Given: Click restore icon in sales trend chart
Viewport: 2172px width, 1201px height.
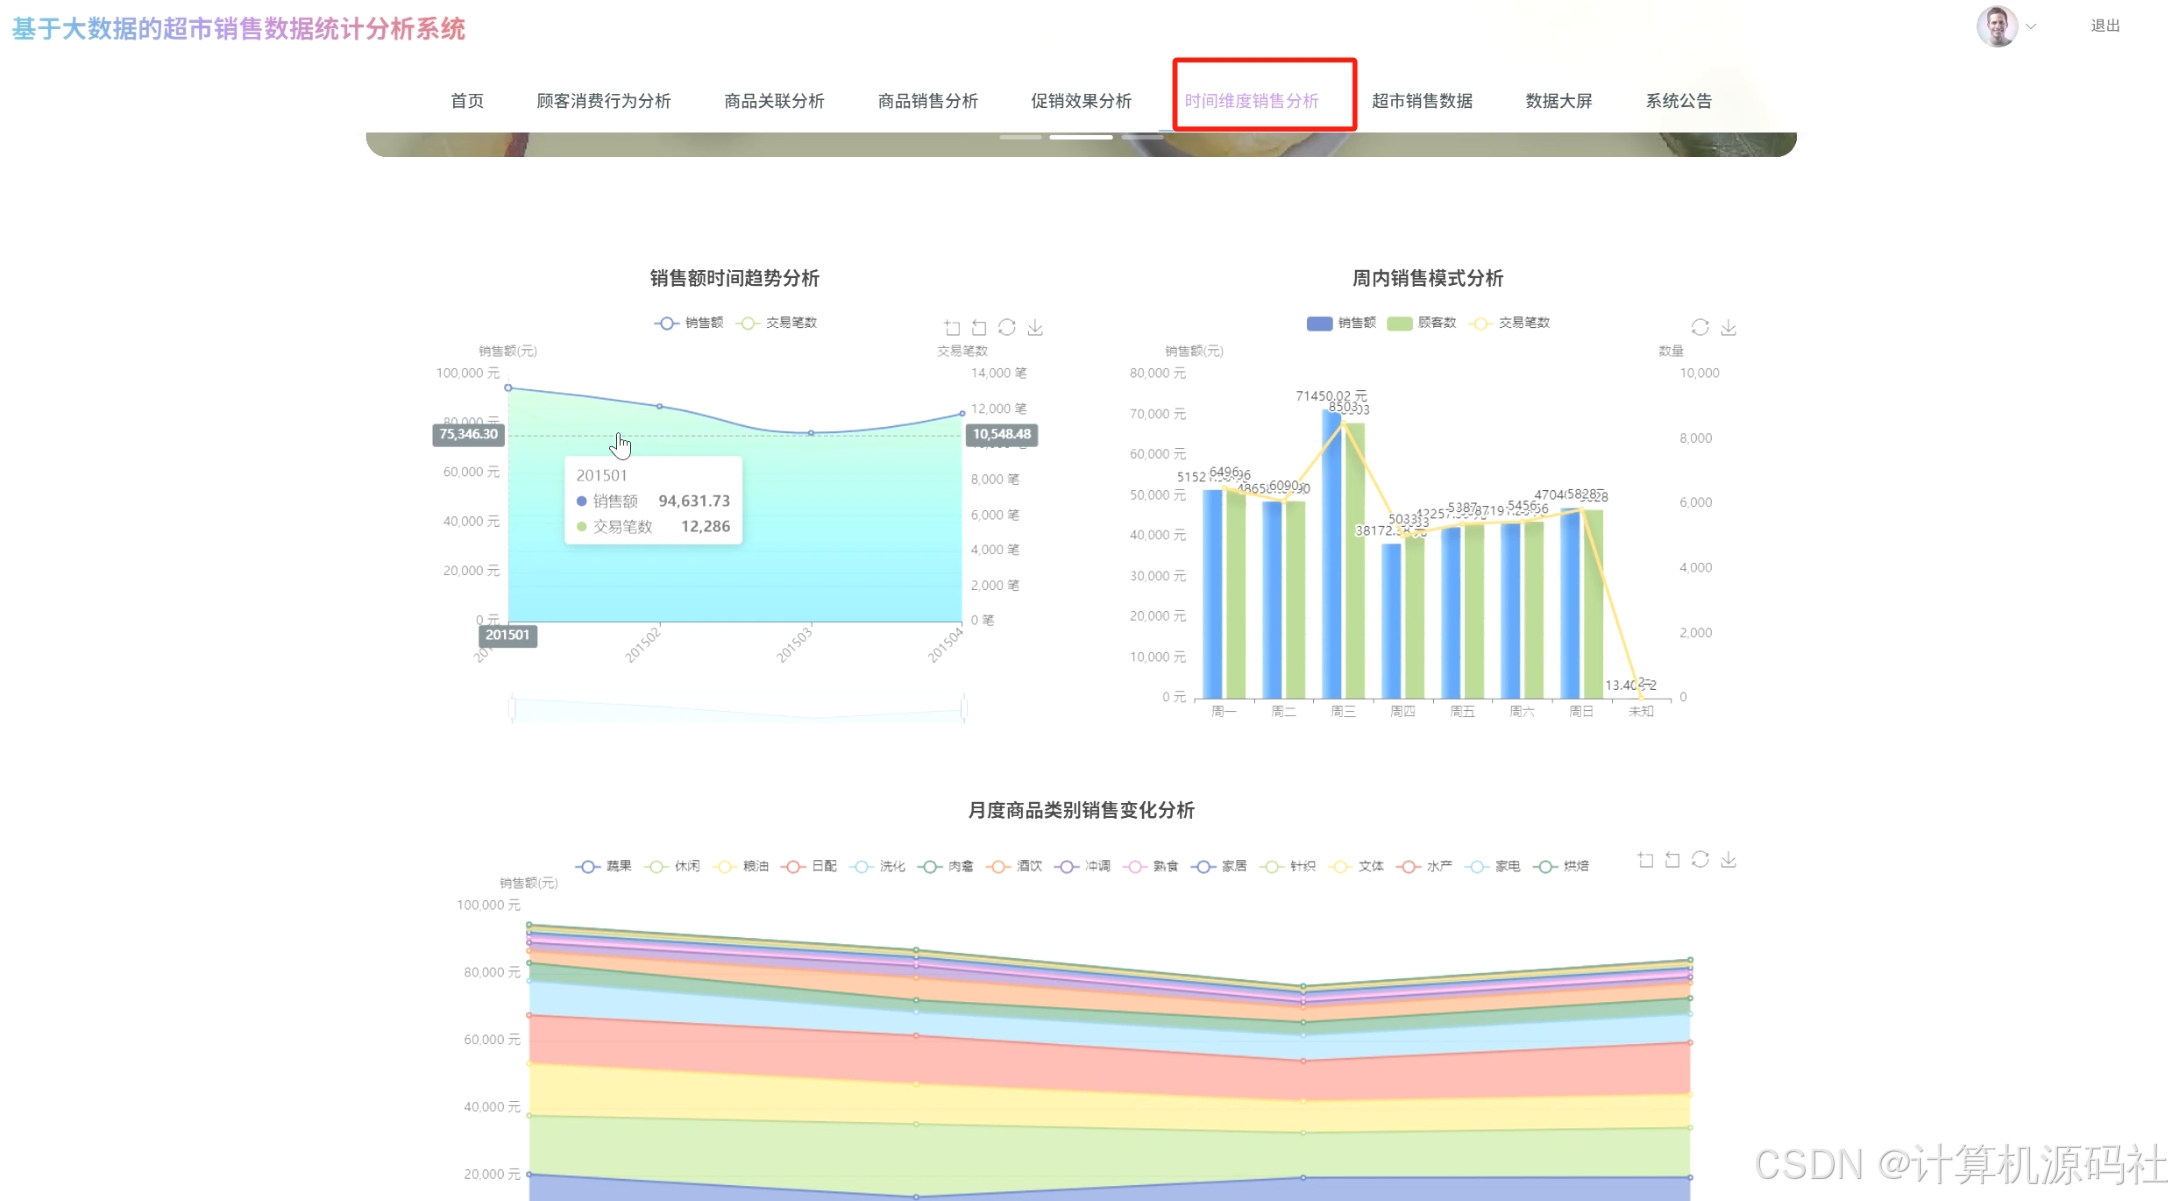Looking at the screenshot, I should tap(1007, 327).
